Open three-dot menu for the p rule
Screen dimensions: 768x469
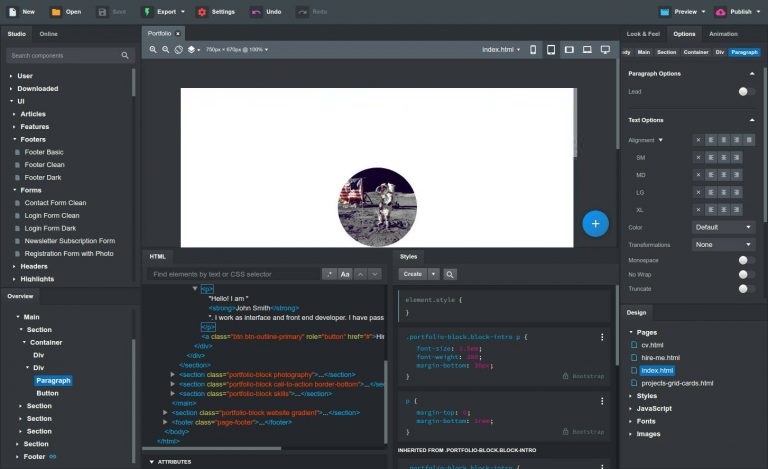(x=602, y=401)
